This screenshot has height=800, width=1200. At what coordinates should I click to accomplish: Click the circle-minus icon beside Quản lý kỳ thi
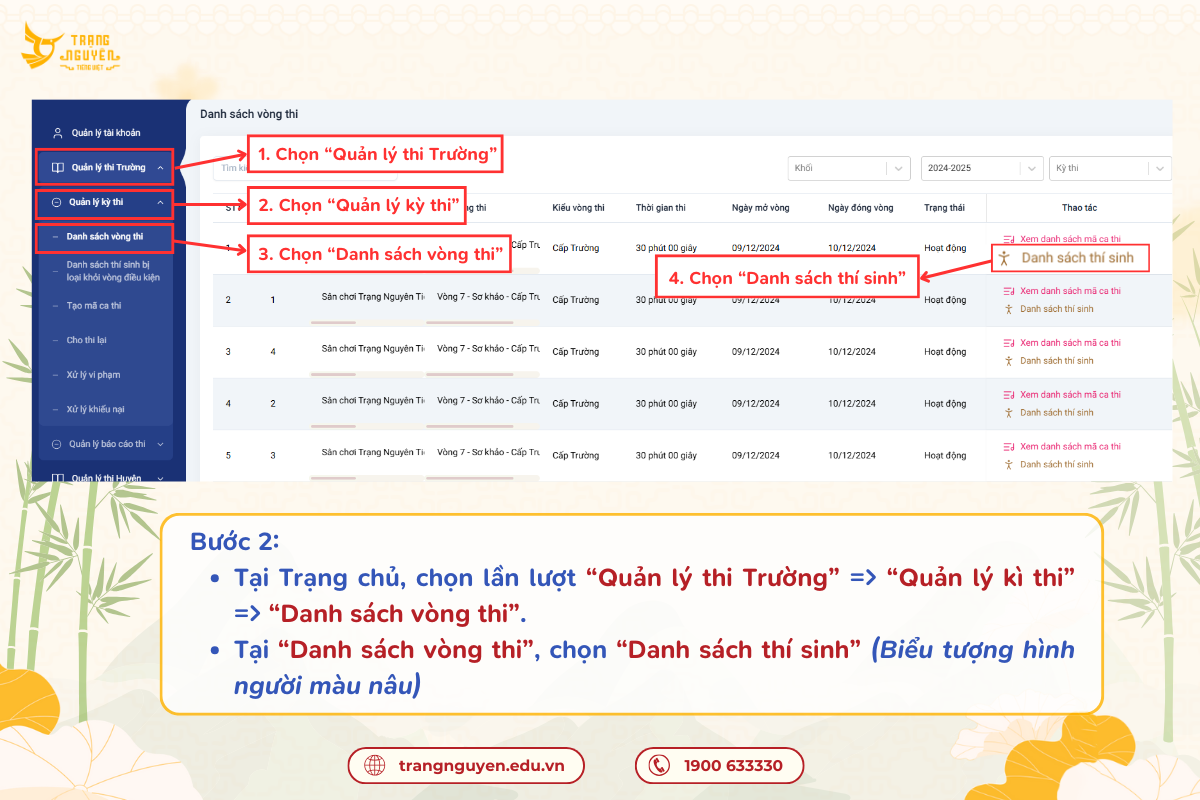pyautogui.click(x=57, y=202)
